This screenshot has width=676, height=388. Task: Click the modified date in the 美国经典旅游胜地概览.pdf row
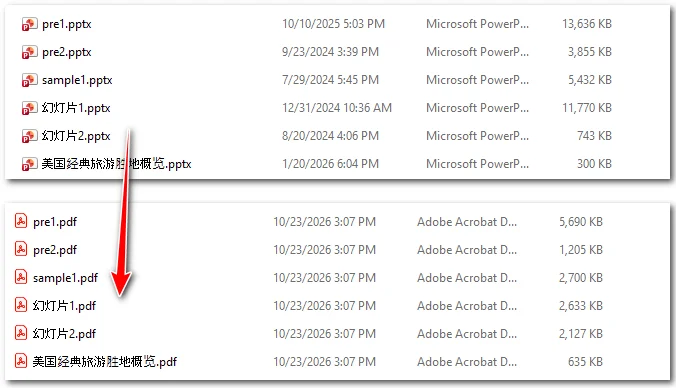click(x=325, y=362)
